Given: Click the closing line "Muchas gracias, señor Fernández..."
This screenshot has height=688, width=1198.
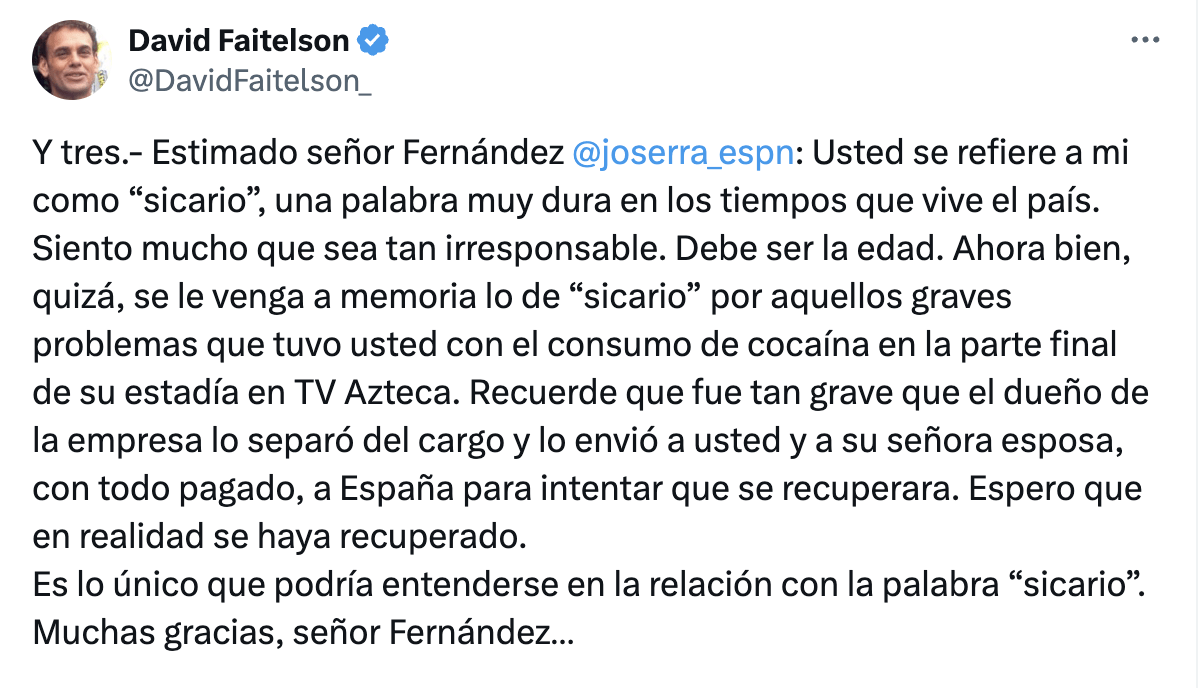Looking at the screenshot, I should [302, 632].
